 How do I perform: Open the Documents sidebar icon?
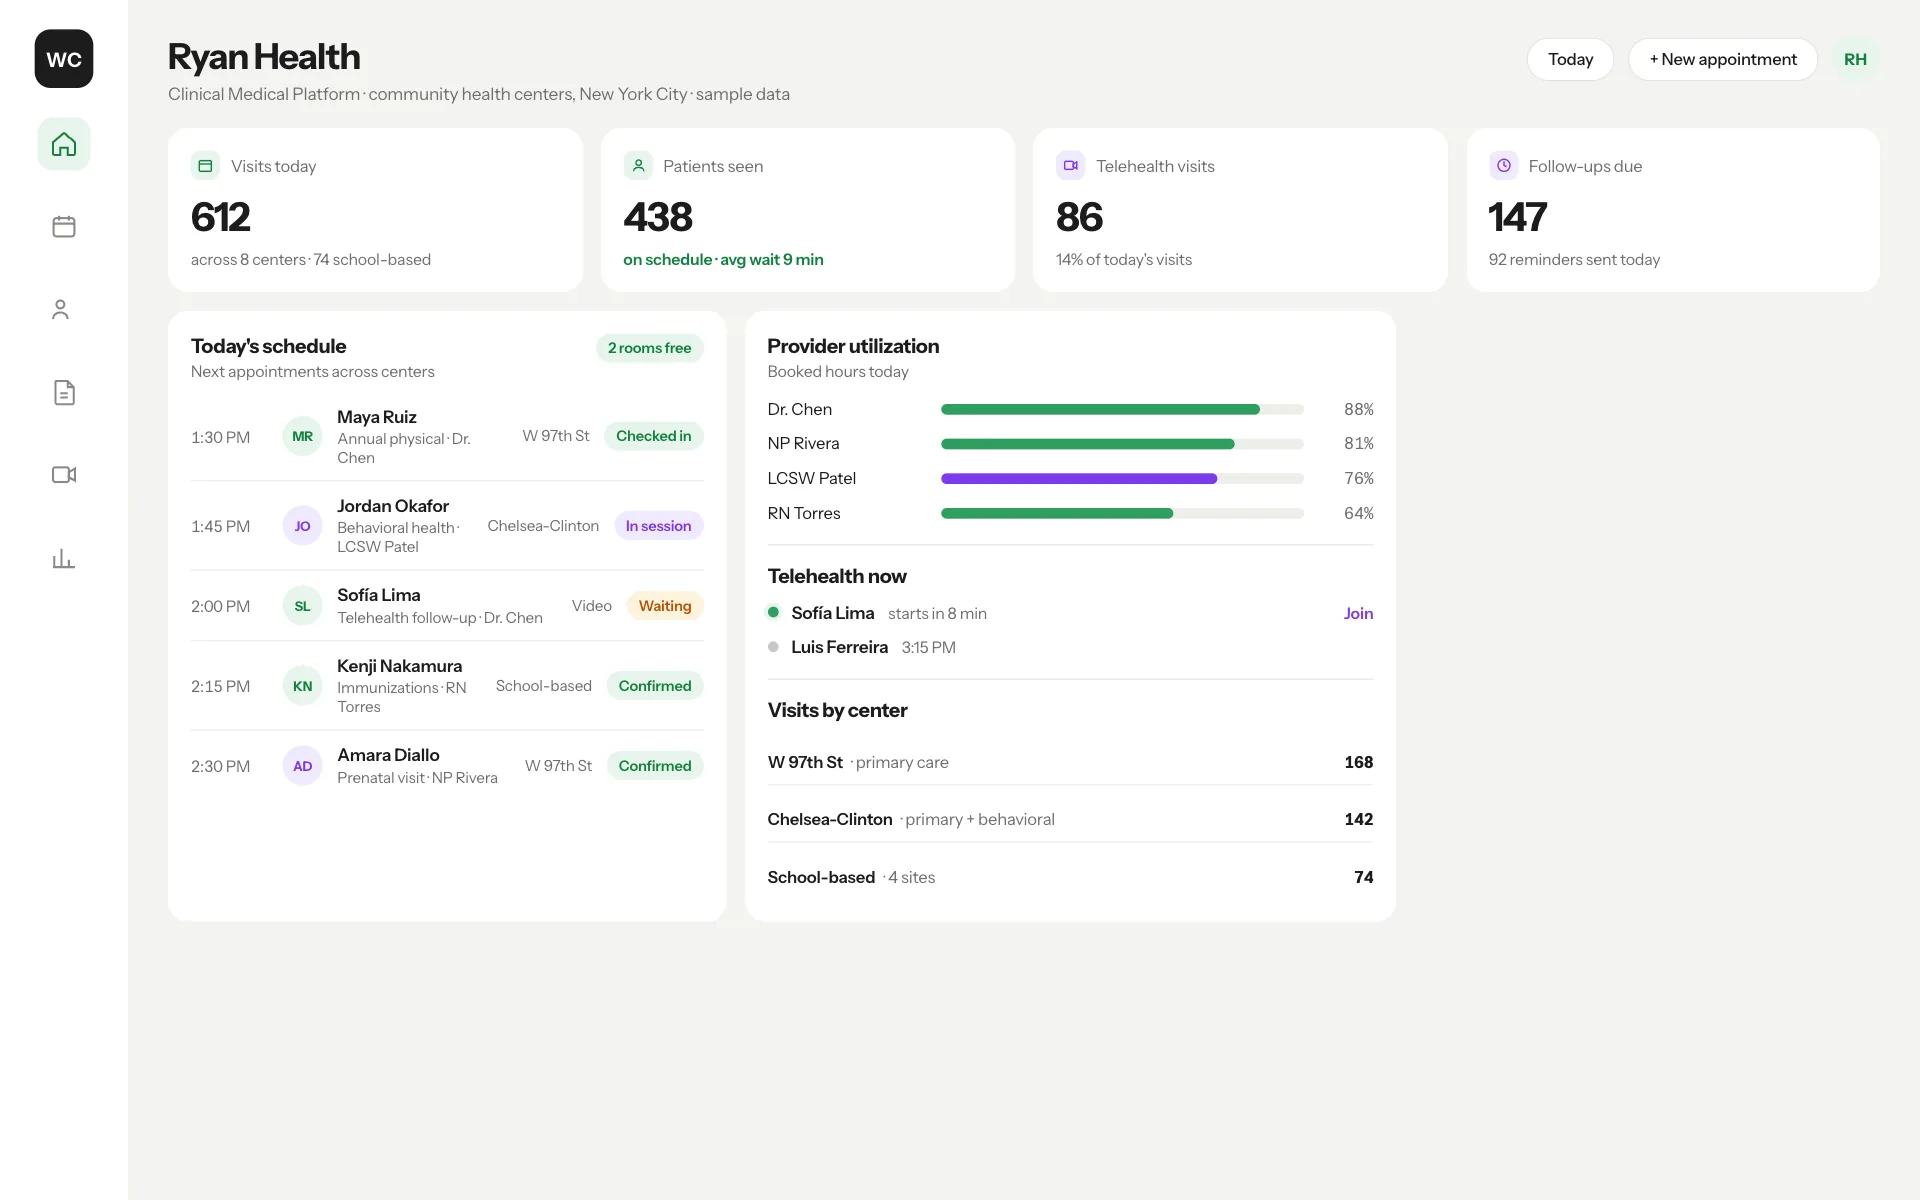pyautogui.click(x=64, y=393)
